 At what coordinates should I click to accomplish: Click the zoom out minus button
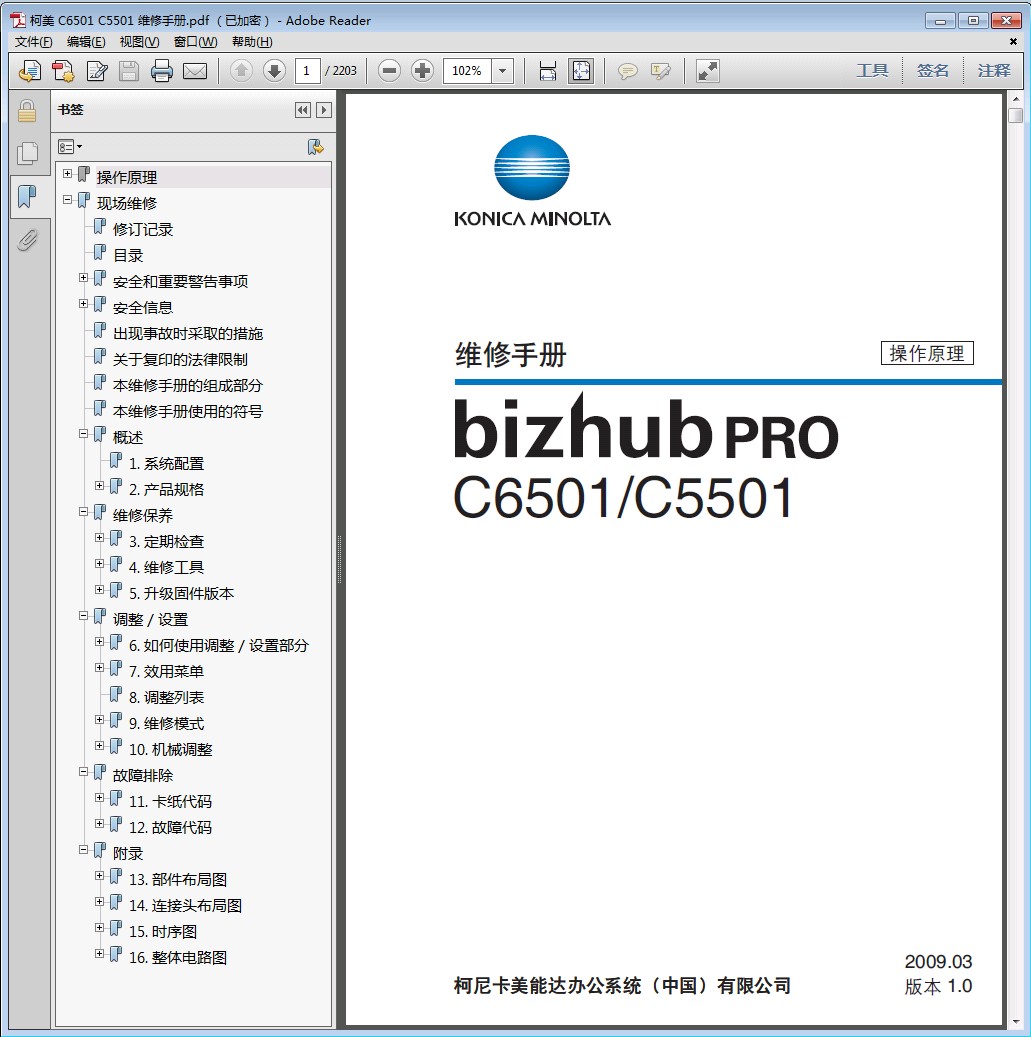click(390, 71)
